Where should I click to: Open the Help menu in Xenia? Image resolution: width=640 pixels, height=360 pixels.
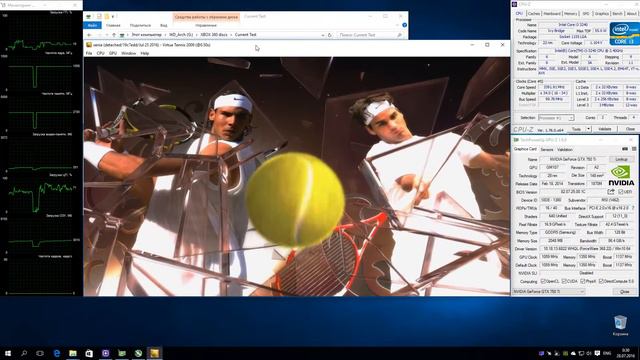[144, 53]
